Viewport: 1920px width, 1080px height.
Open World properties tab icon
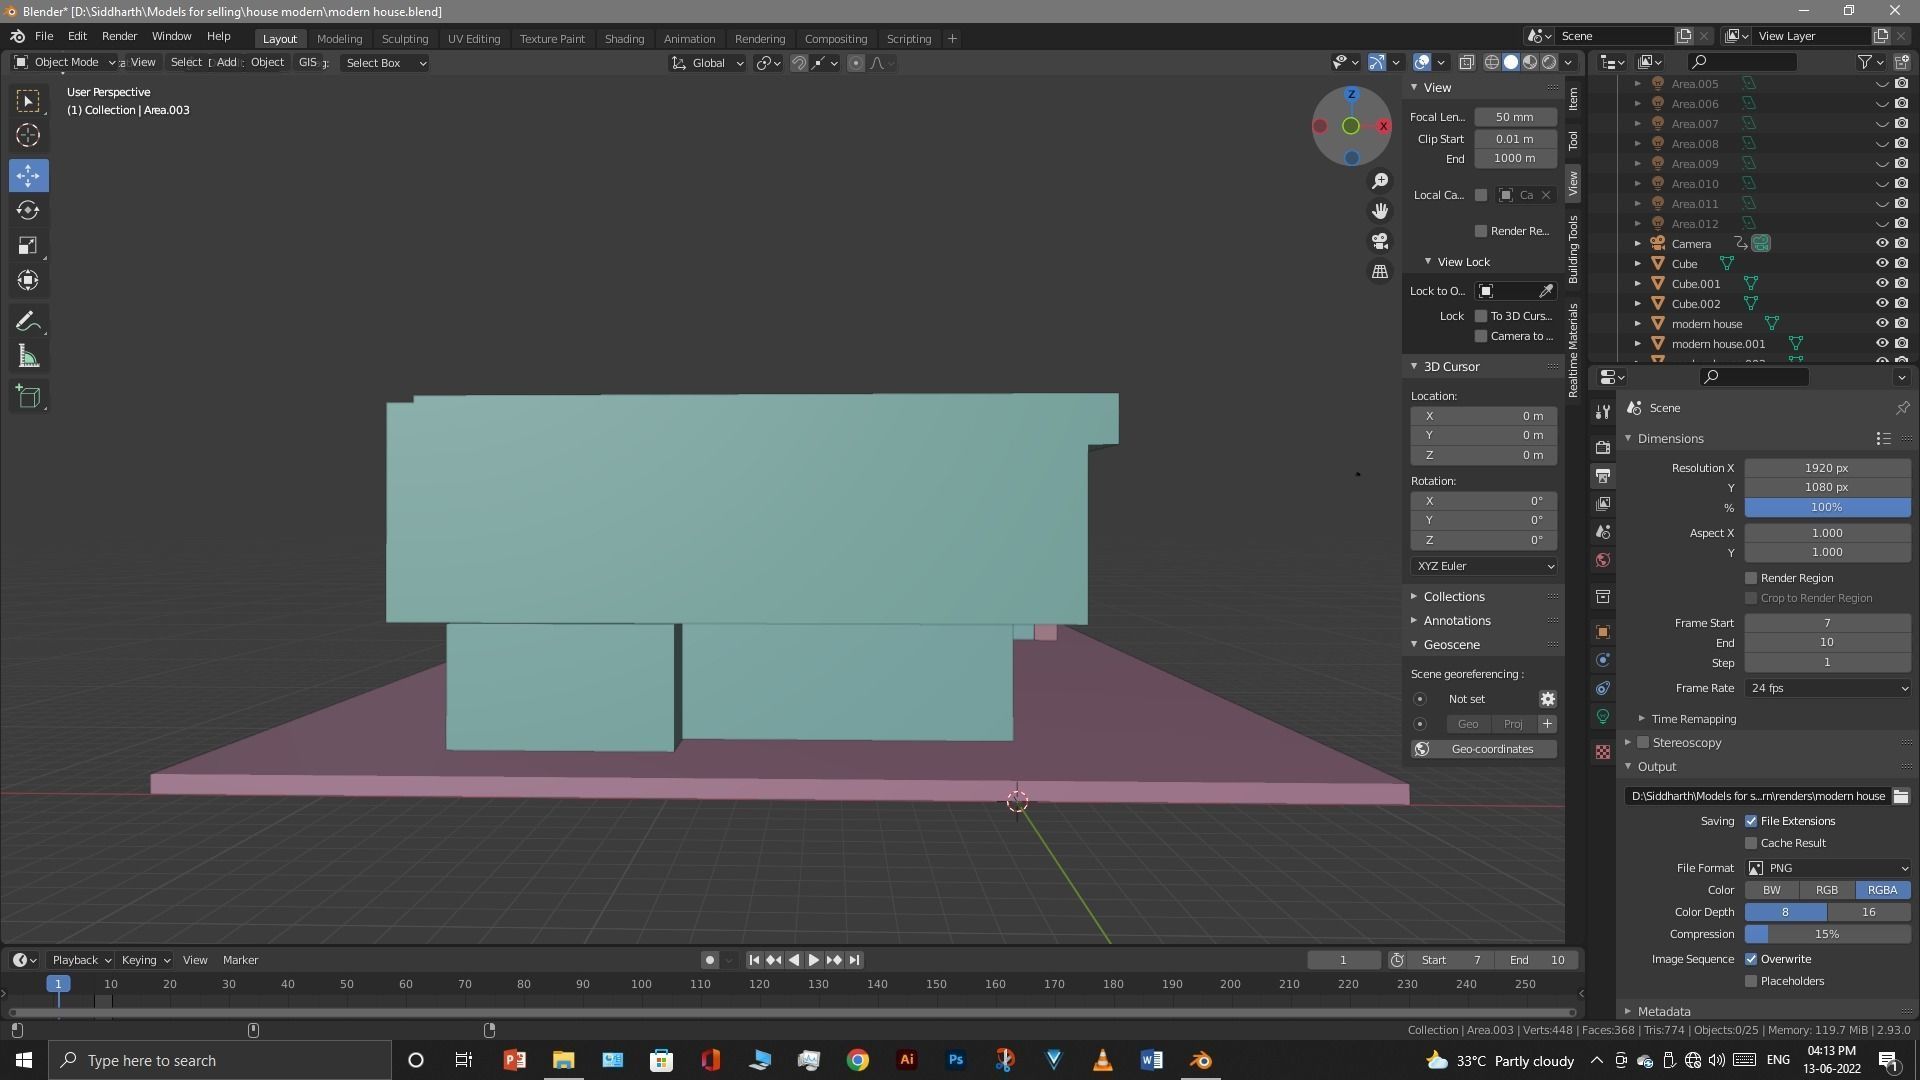[1603, 560]
